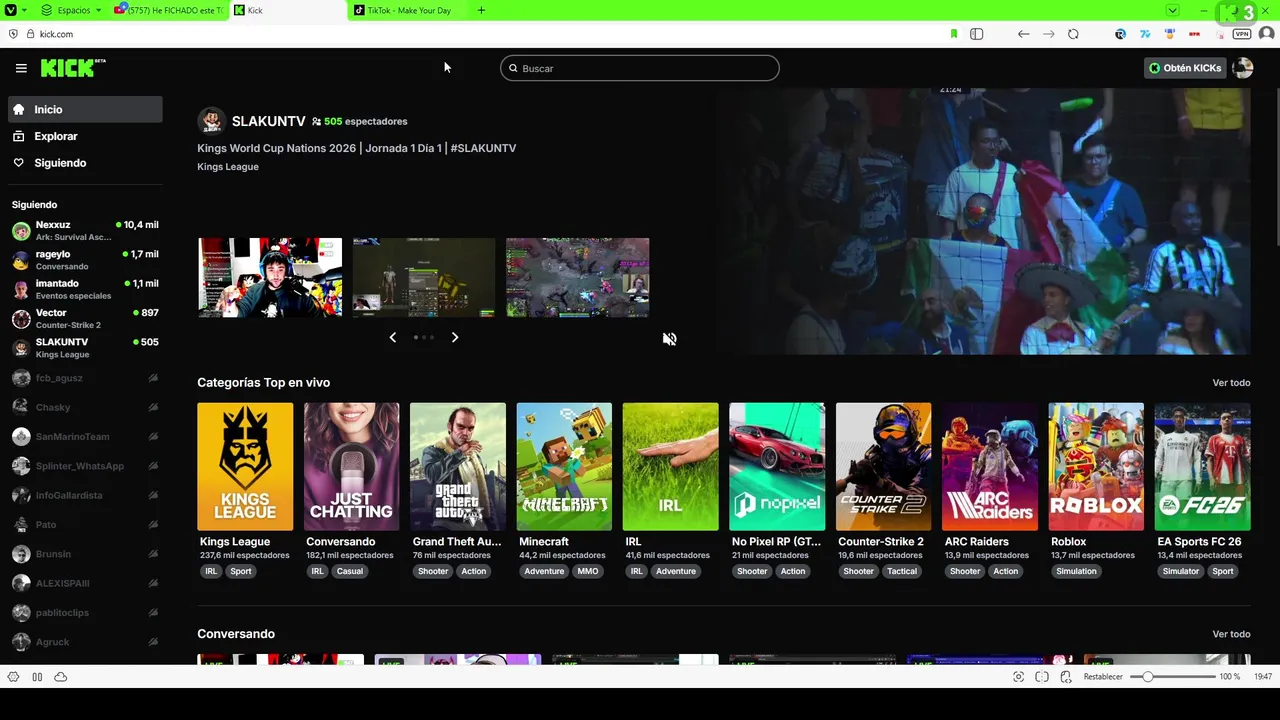Viewport: 1280px width, 720px height.
Task: Open the Siguiendo section
Action: [x=85, y=163]
